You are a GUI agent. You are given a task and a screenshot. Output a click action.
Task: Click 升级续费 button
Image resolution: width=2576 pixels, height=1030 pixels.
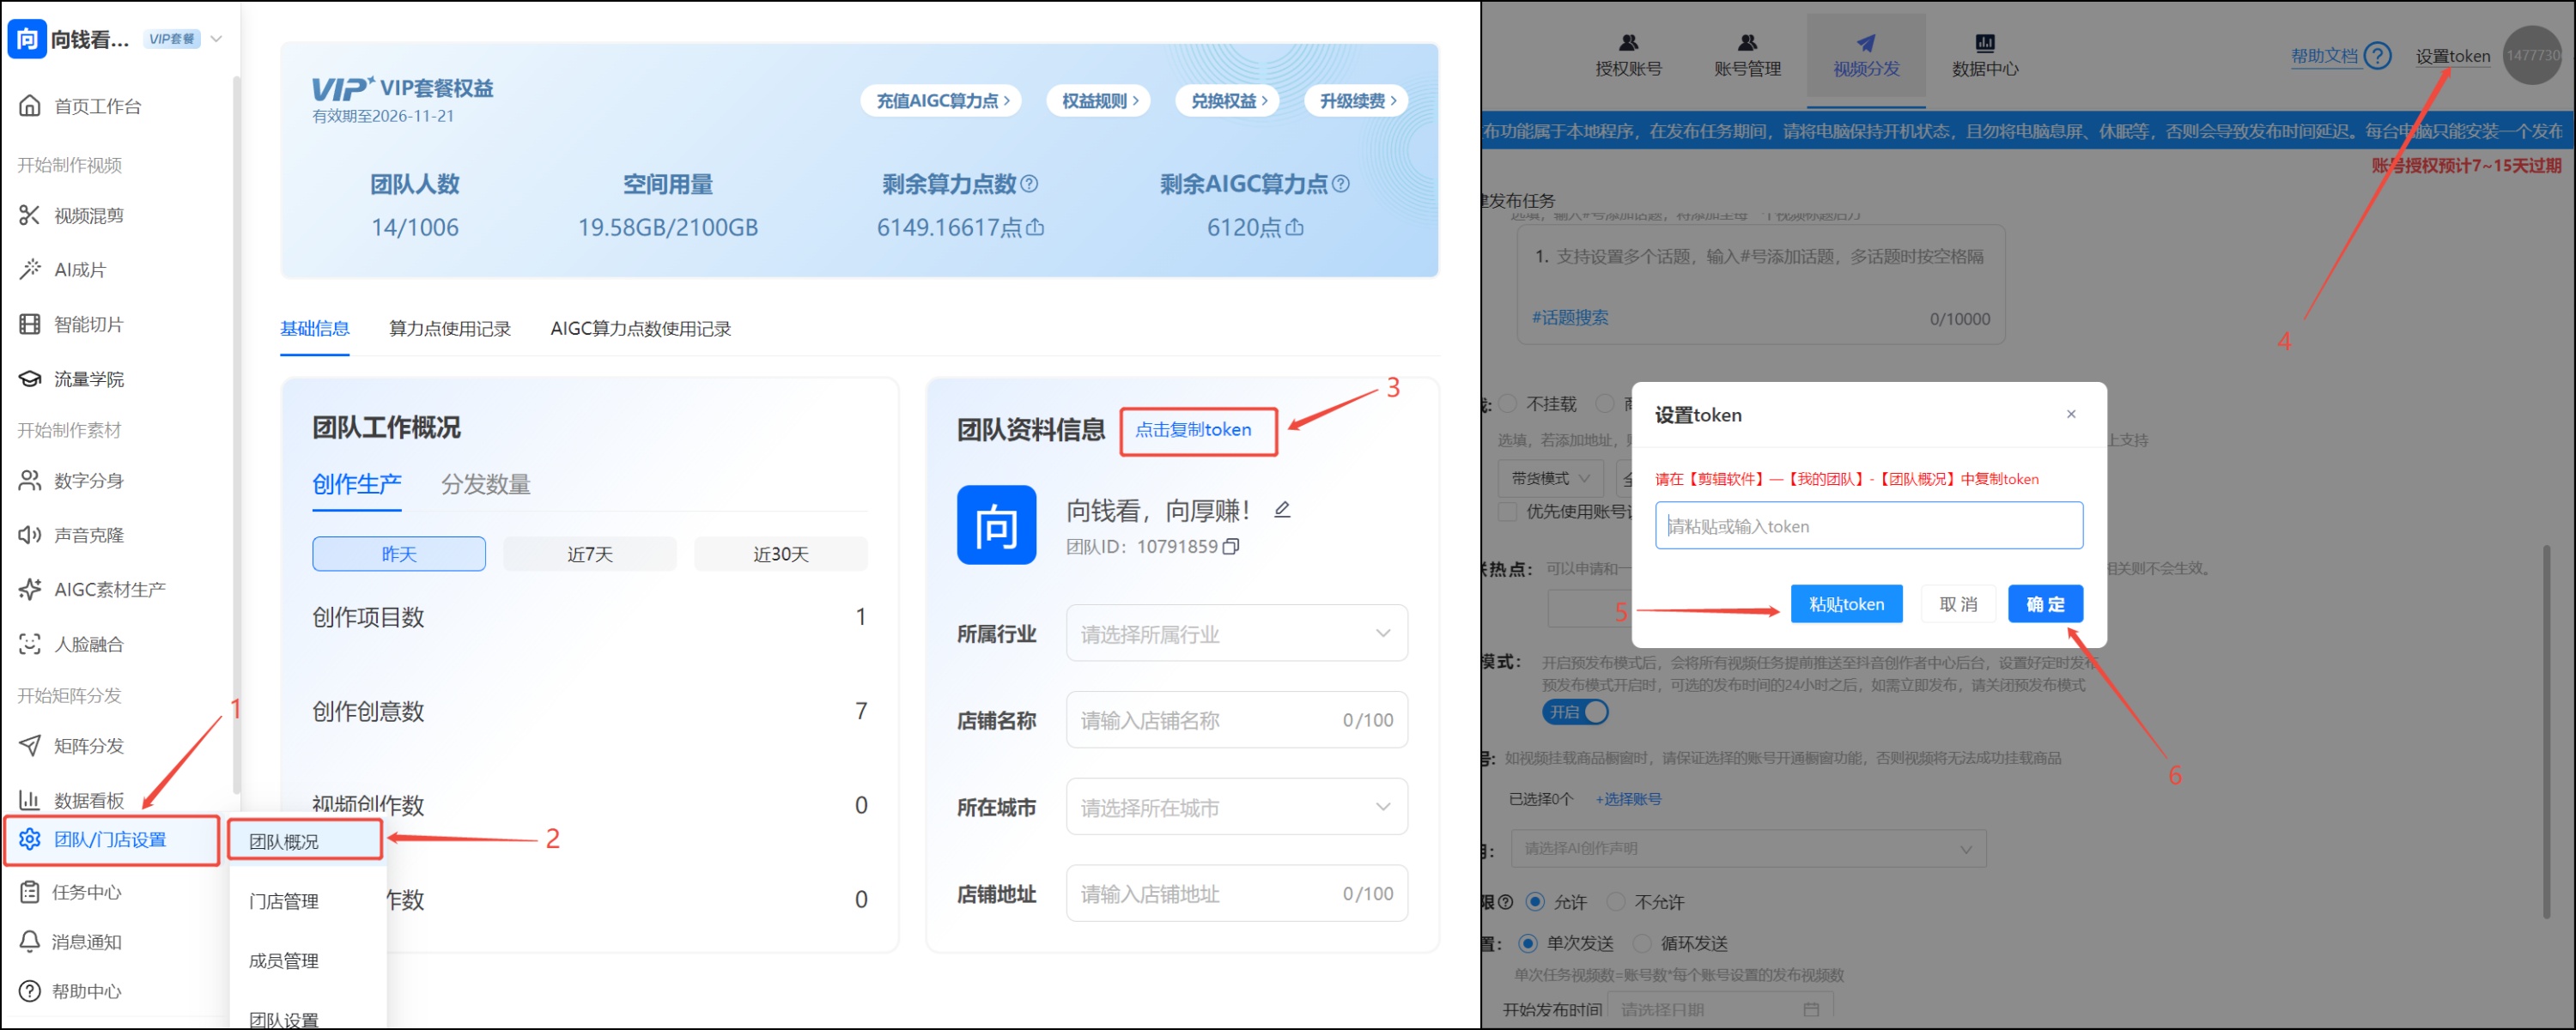point(1357,100)
